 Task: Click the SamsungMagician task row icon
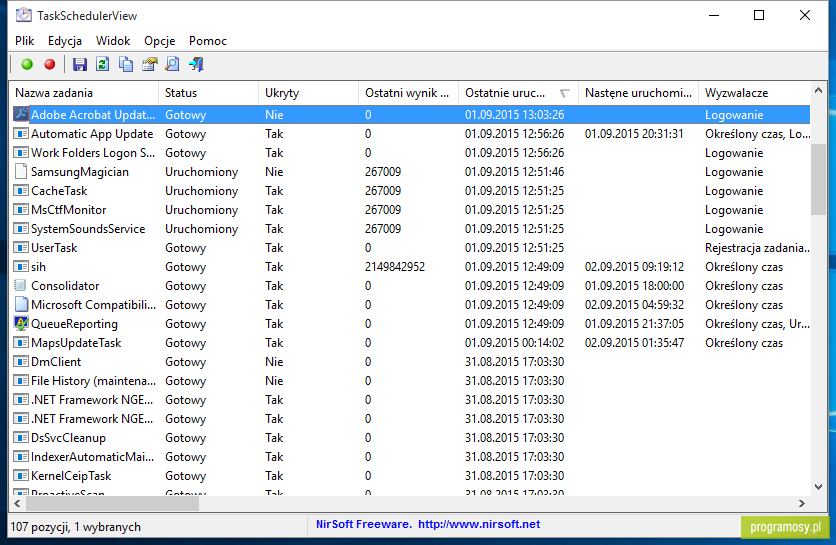tap(21, 171)
